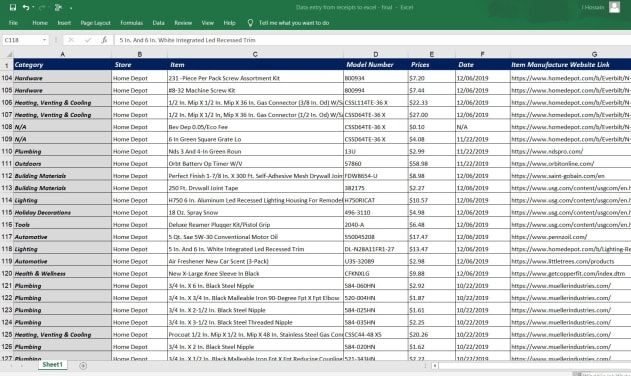Click the price cell $22.33
This screenshot has width=631, height=376.
[431, 103]
